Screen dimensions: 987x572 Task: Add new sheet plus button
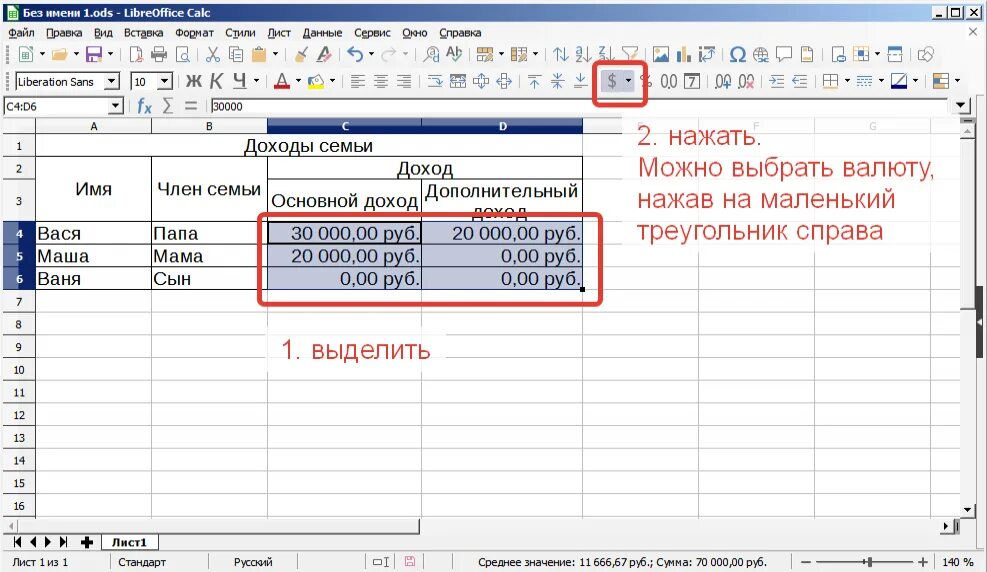[87, 542]
